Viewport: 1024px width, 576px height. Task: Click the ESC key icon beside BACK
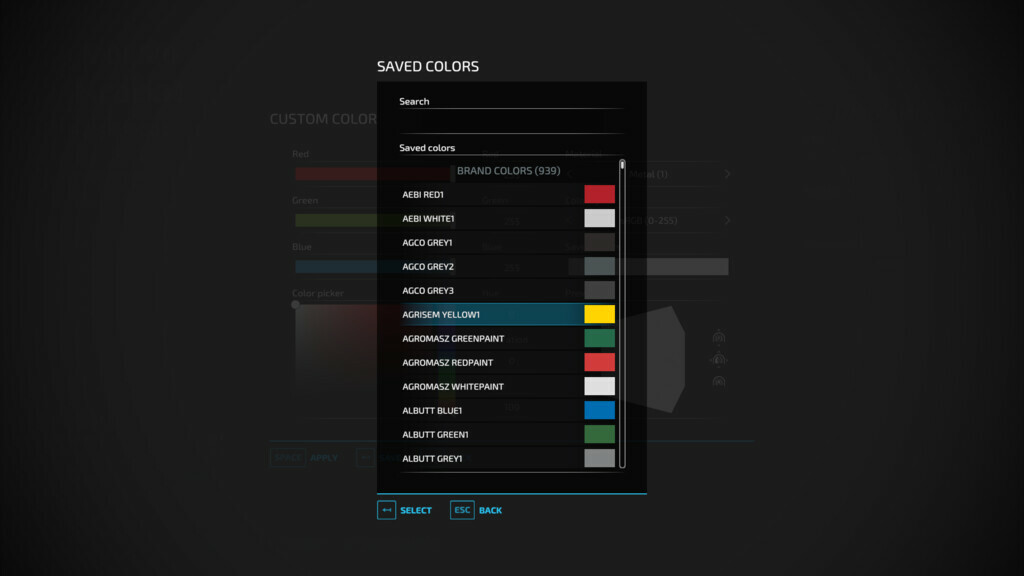462,510
